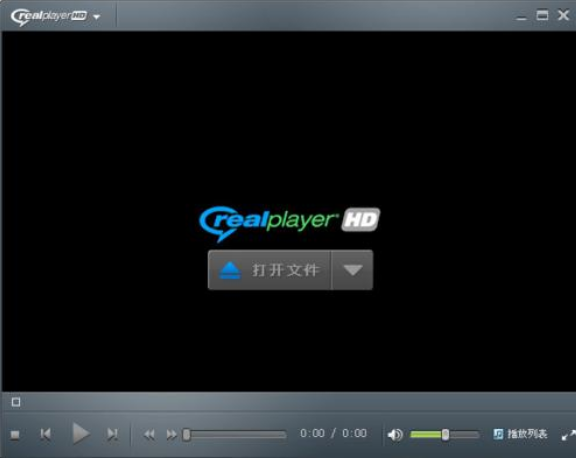The height and width of the screenshot is (458, 576).
Task: Mute audio with the speaker icon
Action: 395,435
